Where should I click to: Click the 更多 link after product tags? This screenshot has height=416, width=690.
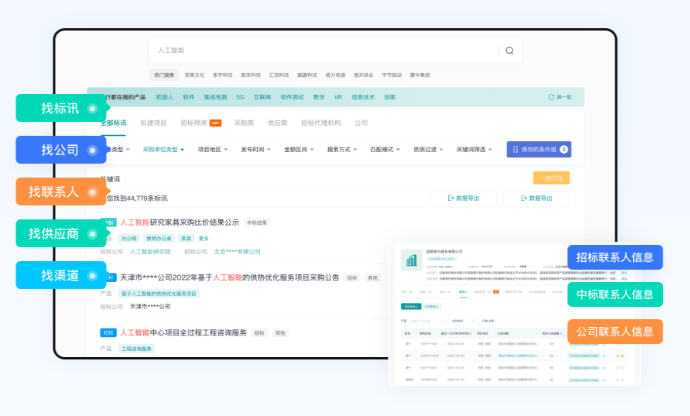(x=203, y=238)
